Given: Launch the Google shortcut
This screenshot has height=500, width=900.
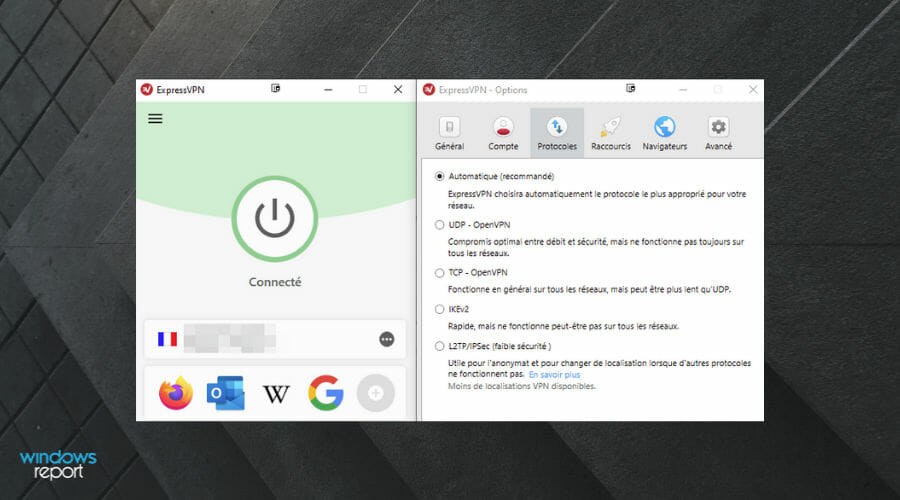Looking at the screenshot, I should 325,393.
